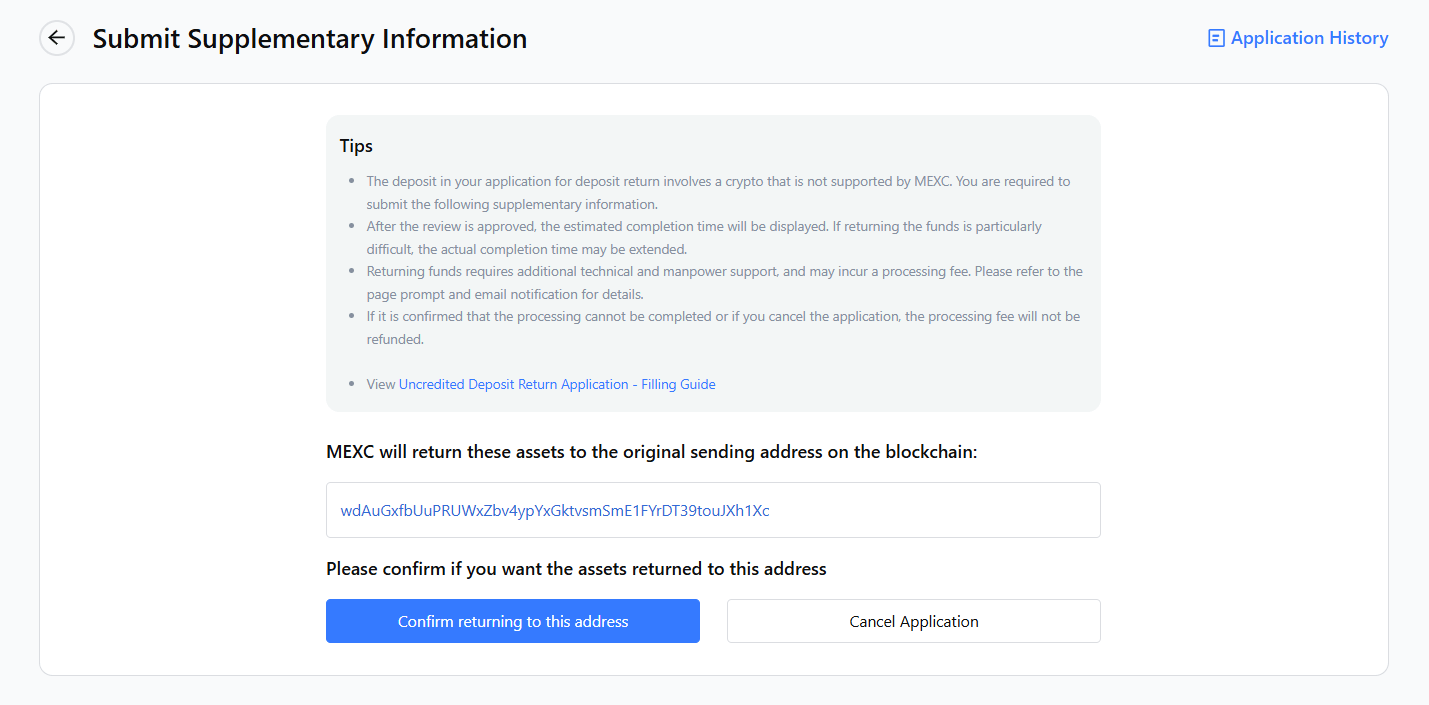1429x705 pixels.
Task: Click the tip stating fee will not be refunded
Action: [x=722, y=317]
